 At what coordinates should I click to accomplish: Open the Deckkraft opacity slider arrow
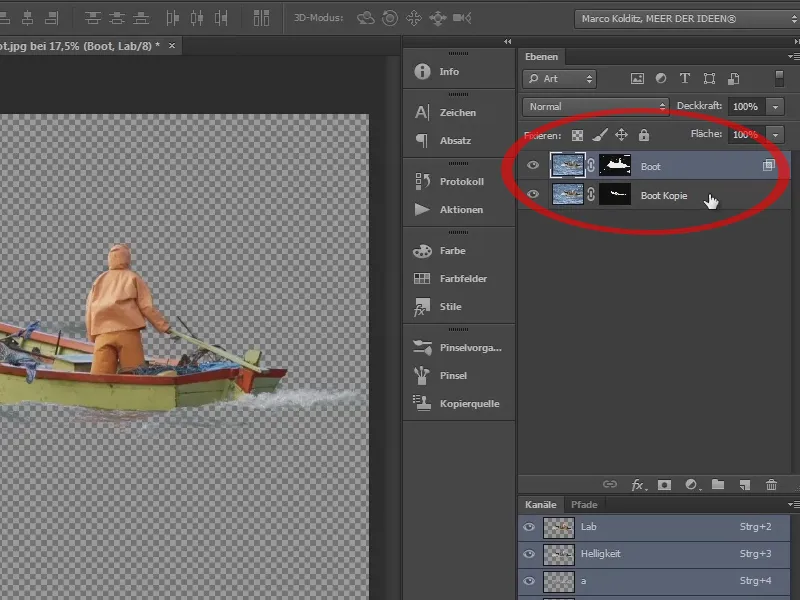[776, 107]
